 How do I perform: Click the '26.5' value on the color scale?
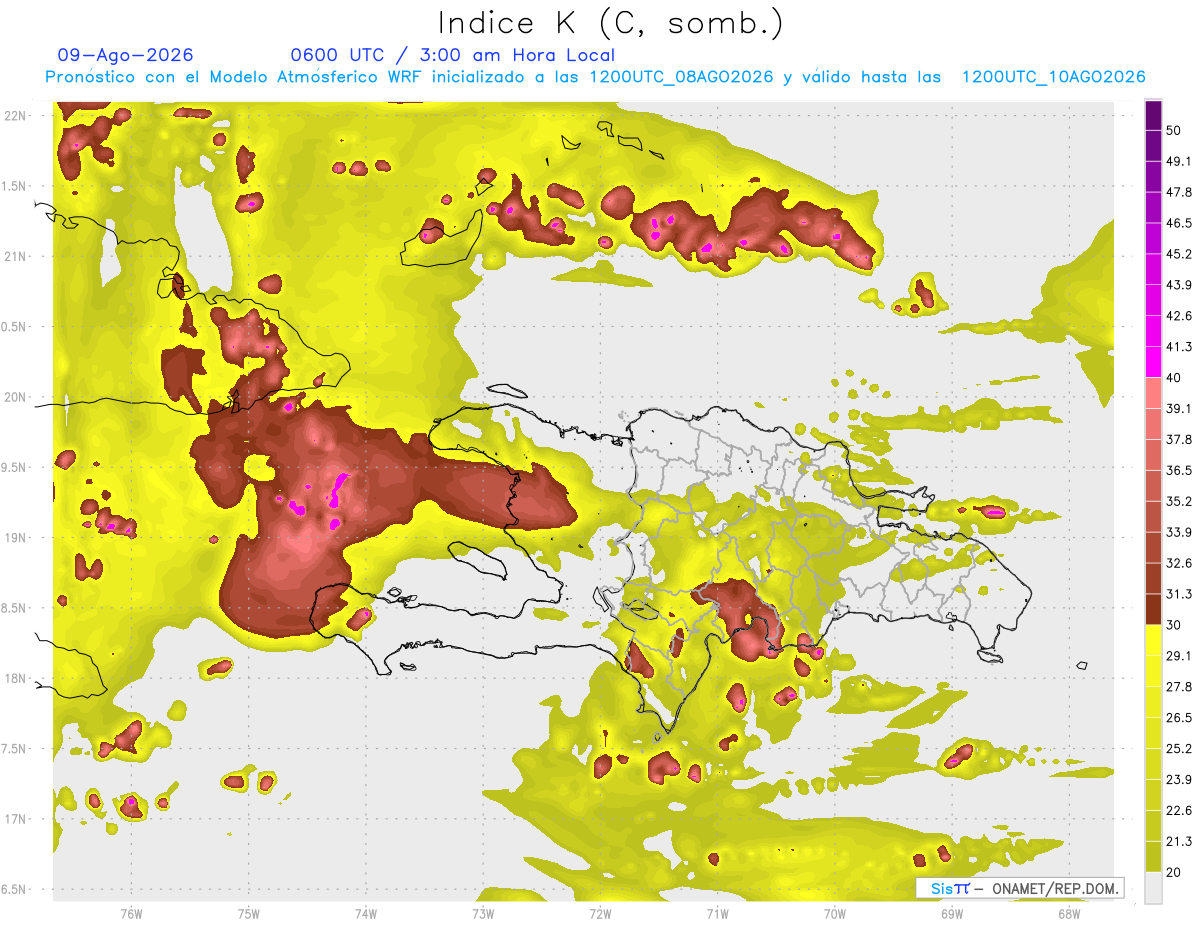tap(1179, 718)
